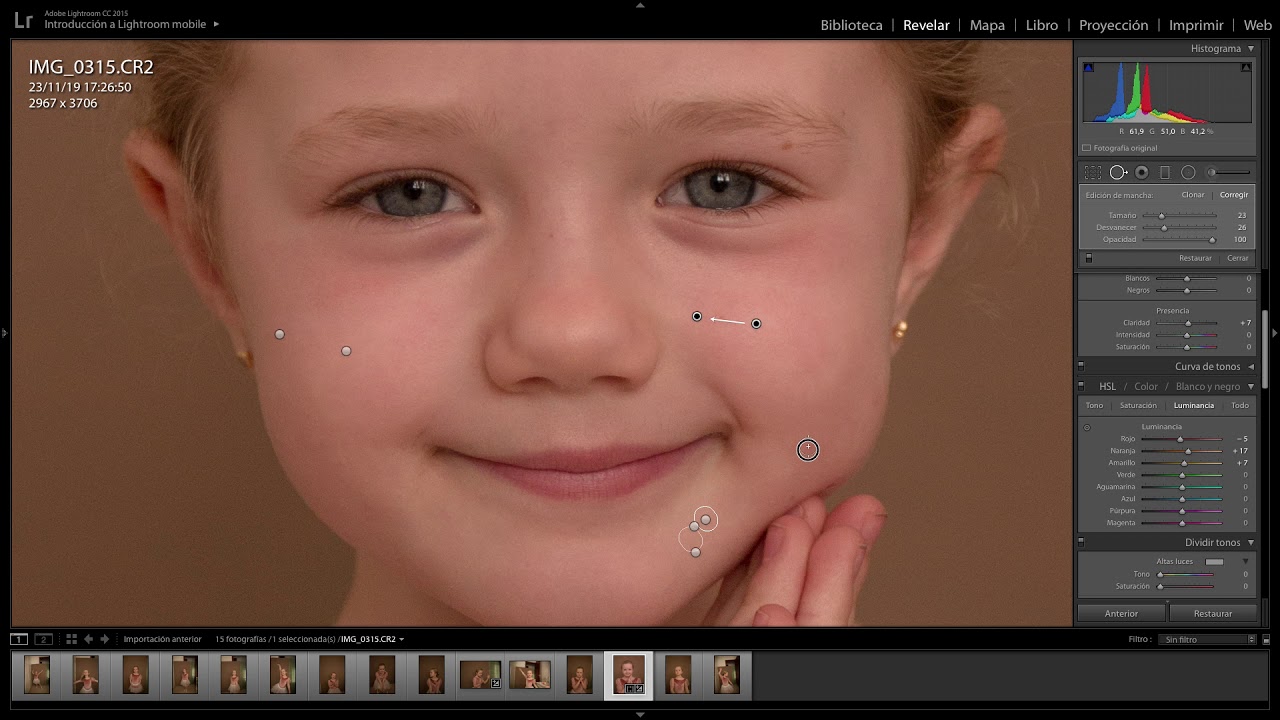Toggle the HSL panel on/off switch
1280x720 pixels.
click(x=1081, y=387)
